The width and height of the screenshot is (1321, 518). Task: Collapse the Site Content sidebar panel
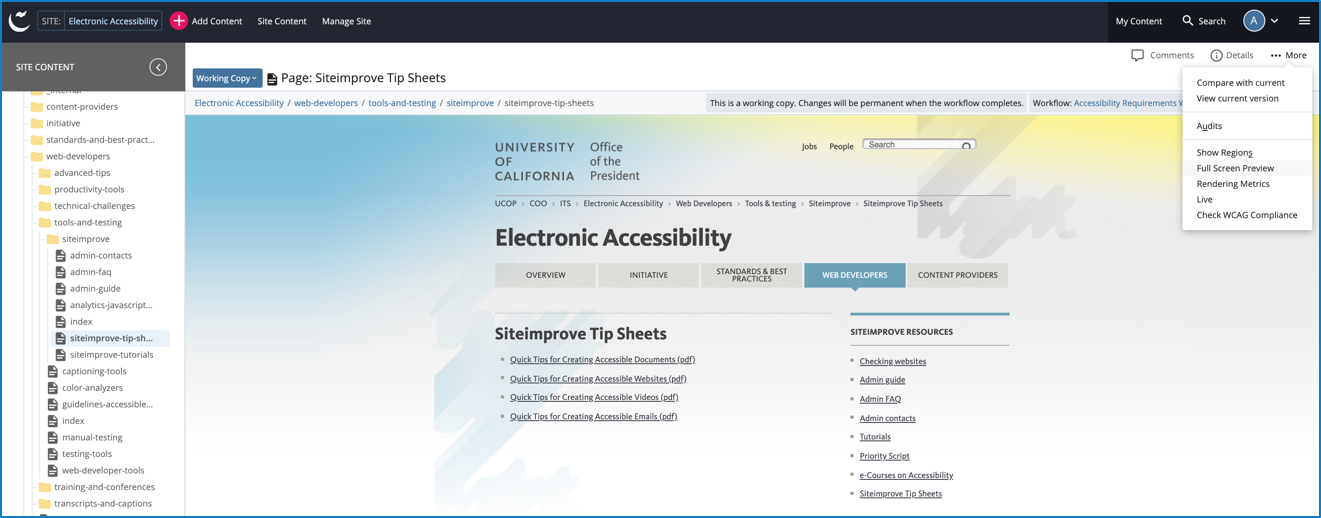point(158,67)
